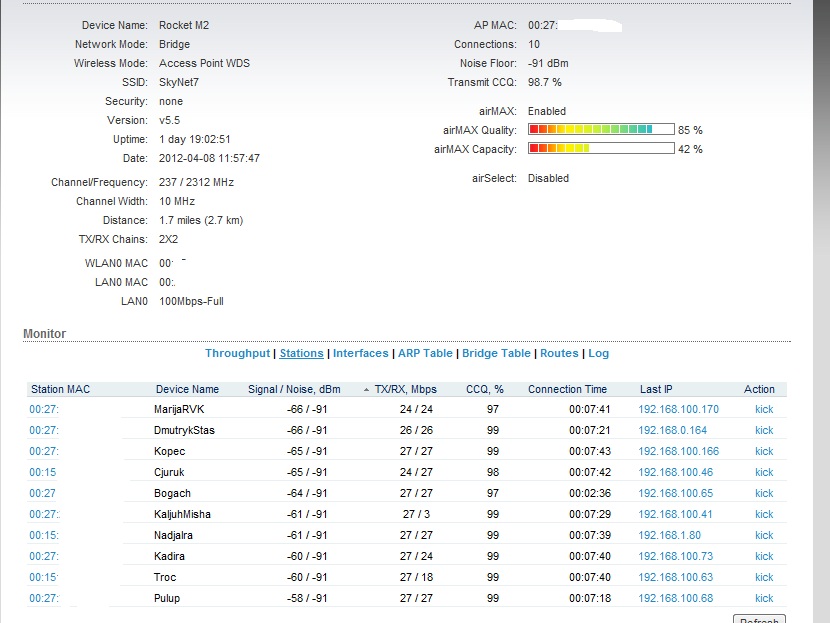Kick the Bogach station
Viewport: 830px width, 623px height.
pos(764,493)
